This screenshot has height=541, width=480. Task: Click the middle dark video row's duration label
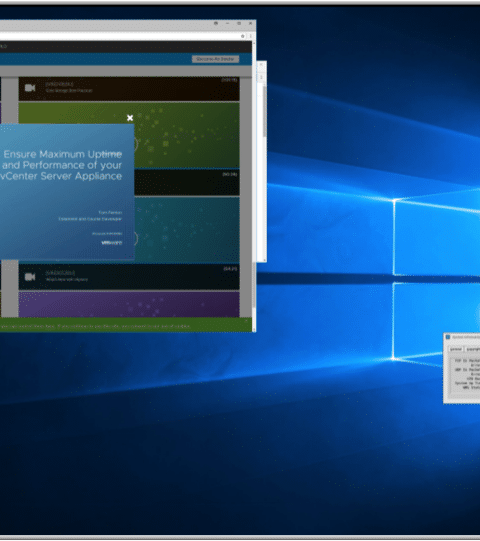(x=230, y=175)
